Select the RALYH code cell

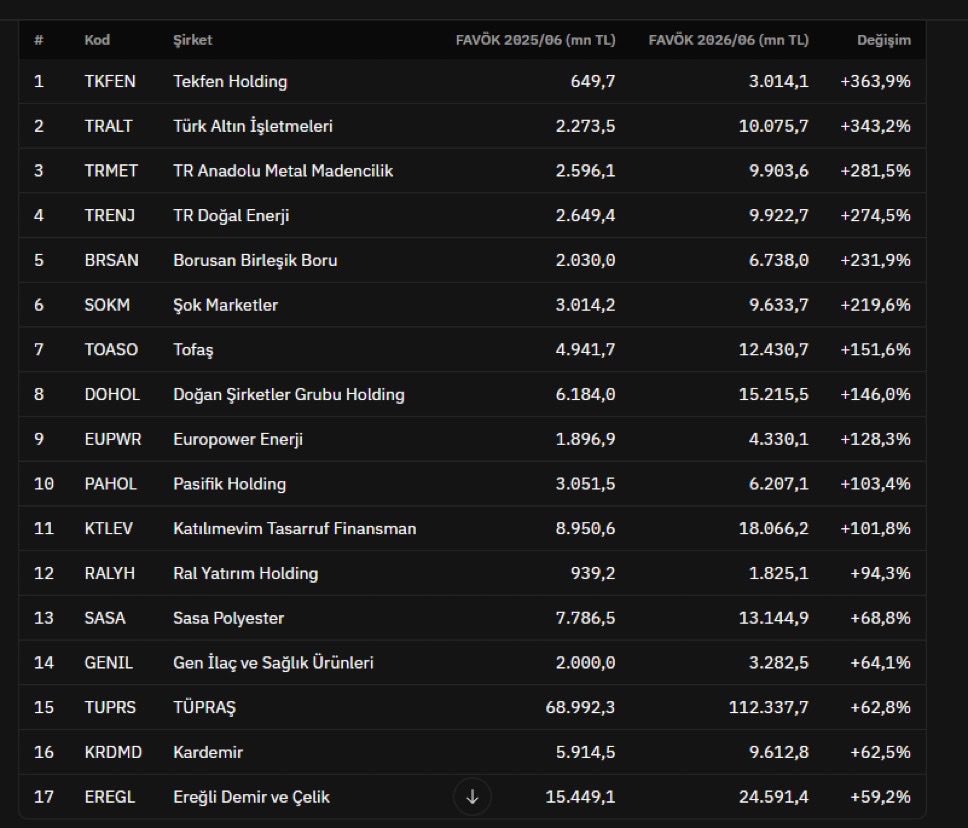pos(110,573)
